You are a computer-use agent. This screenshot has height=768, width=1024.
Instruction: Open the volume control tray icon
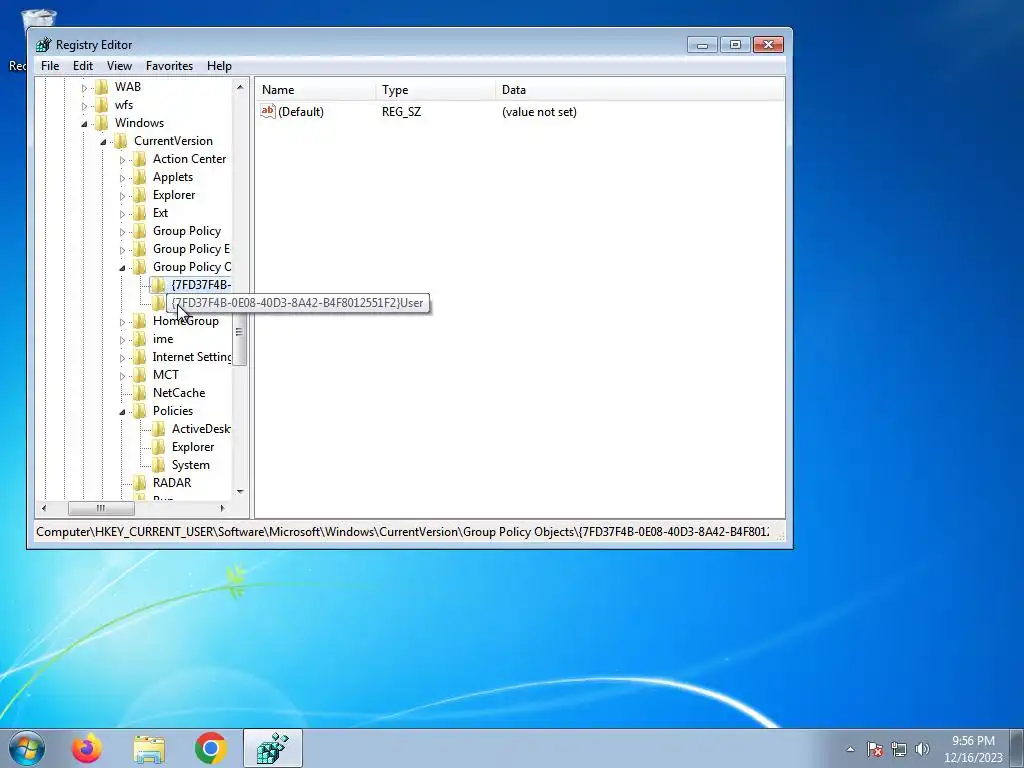922,749
